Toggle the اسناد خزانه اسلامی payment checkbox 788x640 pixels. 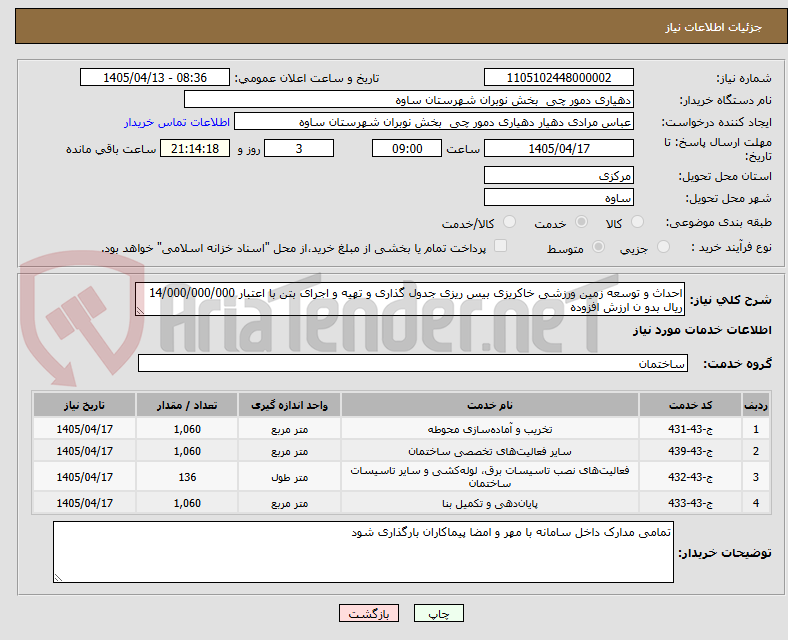(x=501, y=246)
